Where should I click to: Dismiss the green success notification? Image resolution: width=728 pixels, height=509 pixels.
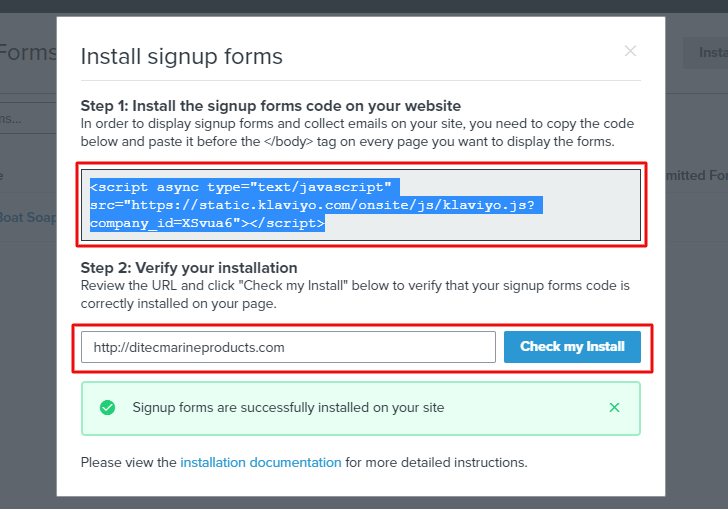(x=614, y=407)
